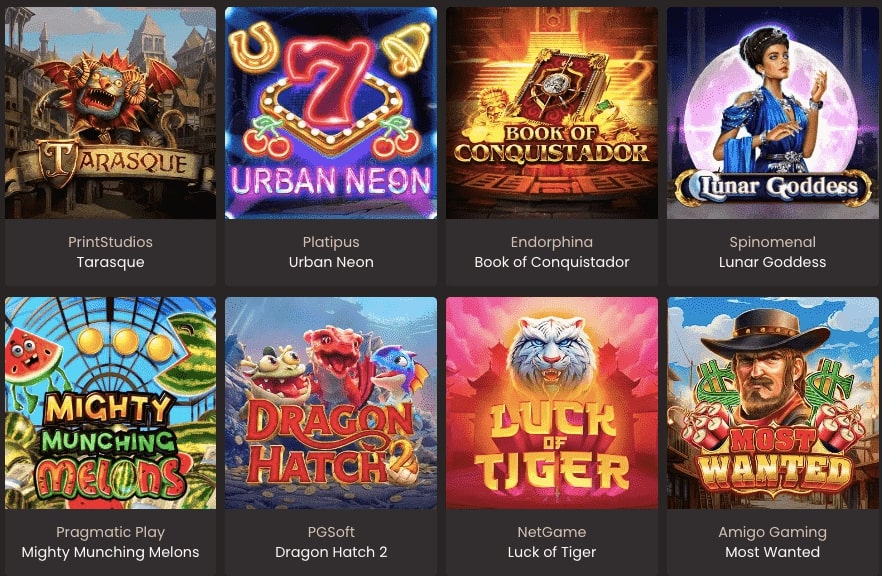Open the Tarasque game thumbnail
Screen dimensions: 882x576
point(110,112)
